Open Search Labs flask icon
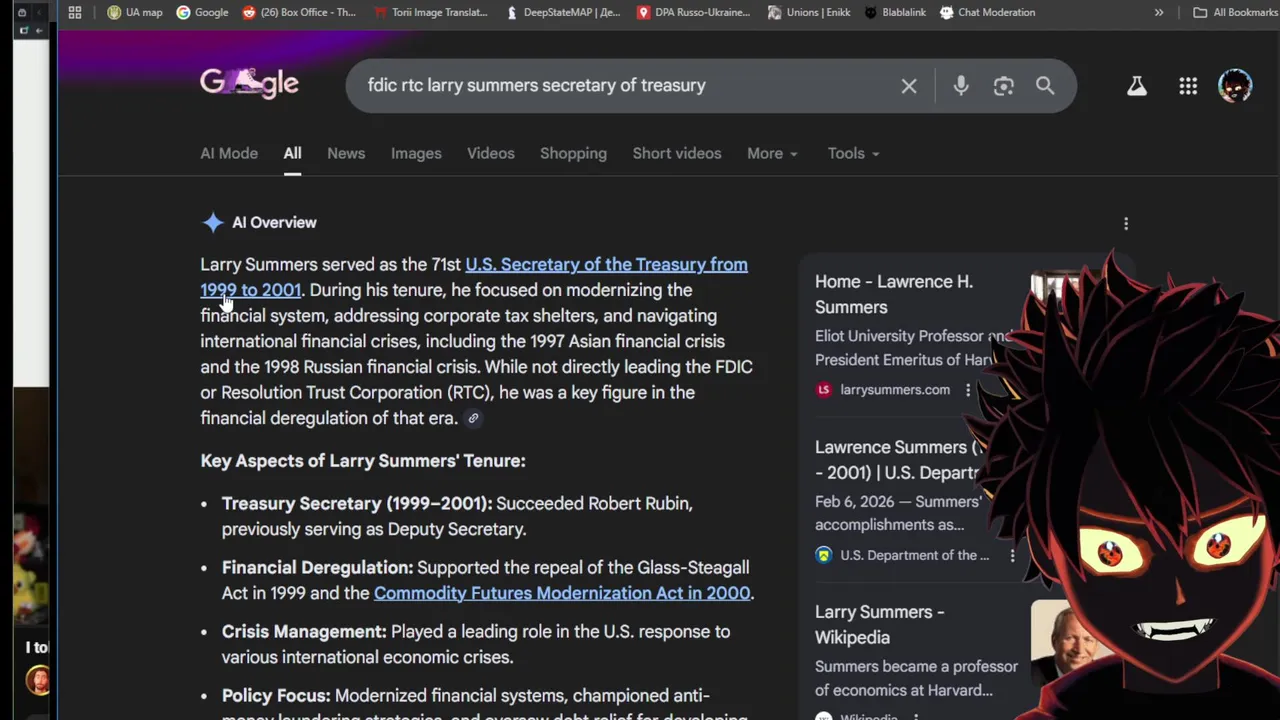Screen dimensions: 1280x720 (x=1137, y=86)
